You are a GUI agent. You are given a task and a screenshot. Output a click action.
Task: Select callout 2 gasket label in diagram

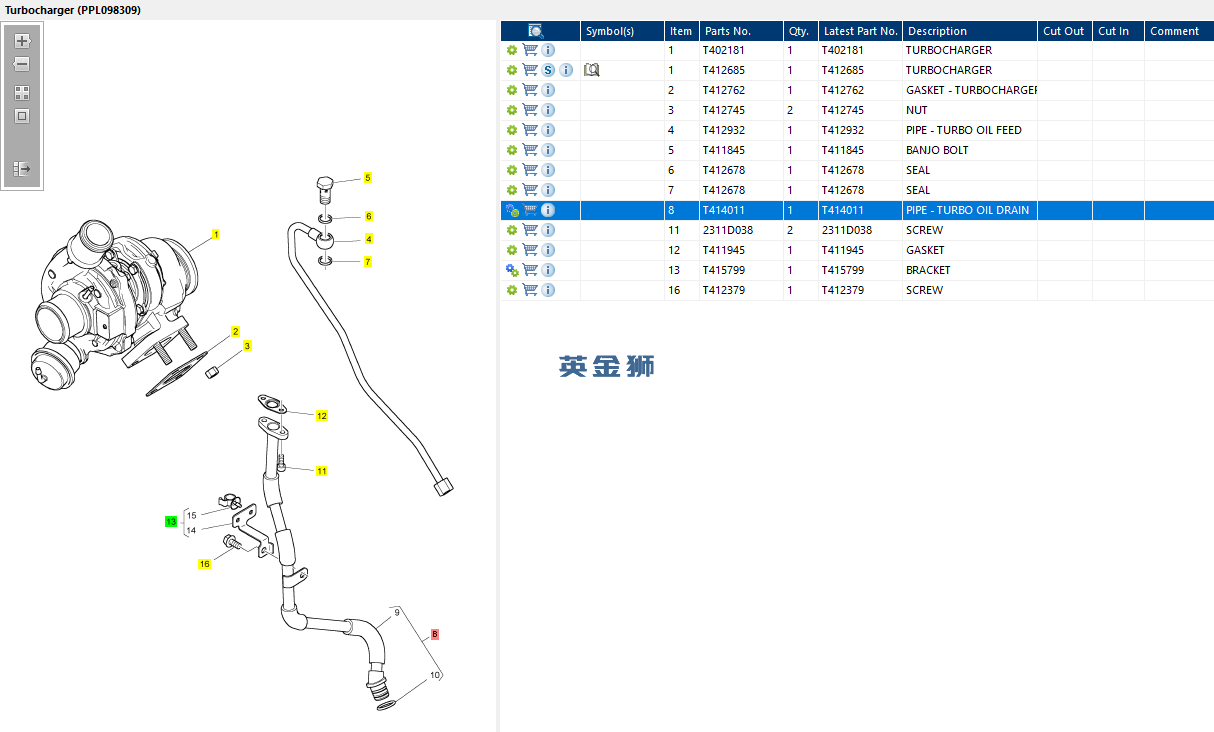235,331
